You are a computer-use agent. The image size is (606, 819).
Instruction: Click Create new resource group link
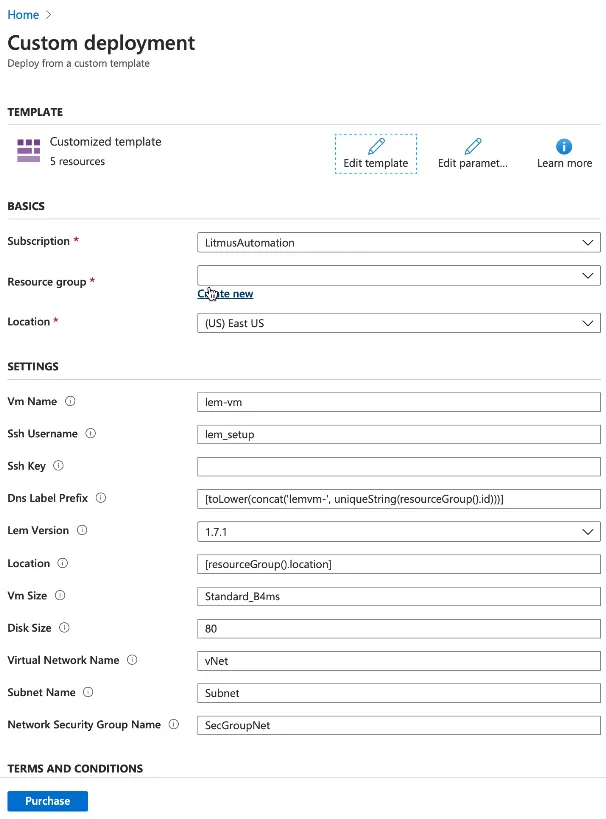pyautogui.click(x=225, y=294)
